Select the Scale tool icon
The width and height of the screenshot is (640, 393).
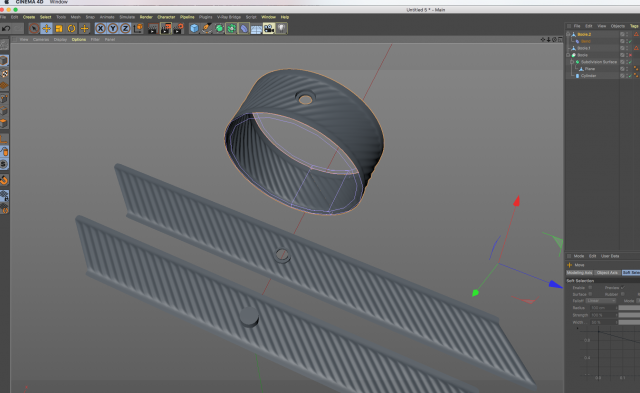point(59,28)
